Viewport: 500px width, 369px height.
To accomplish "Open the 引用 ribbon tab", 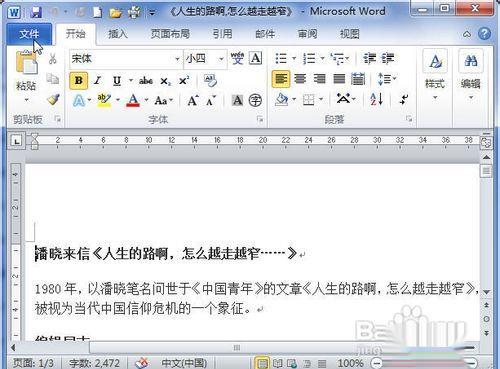I will (x=222, y=34).
